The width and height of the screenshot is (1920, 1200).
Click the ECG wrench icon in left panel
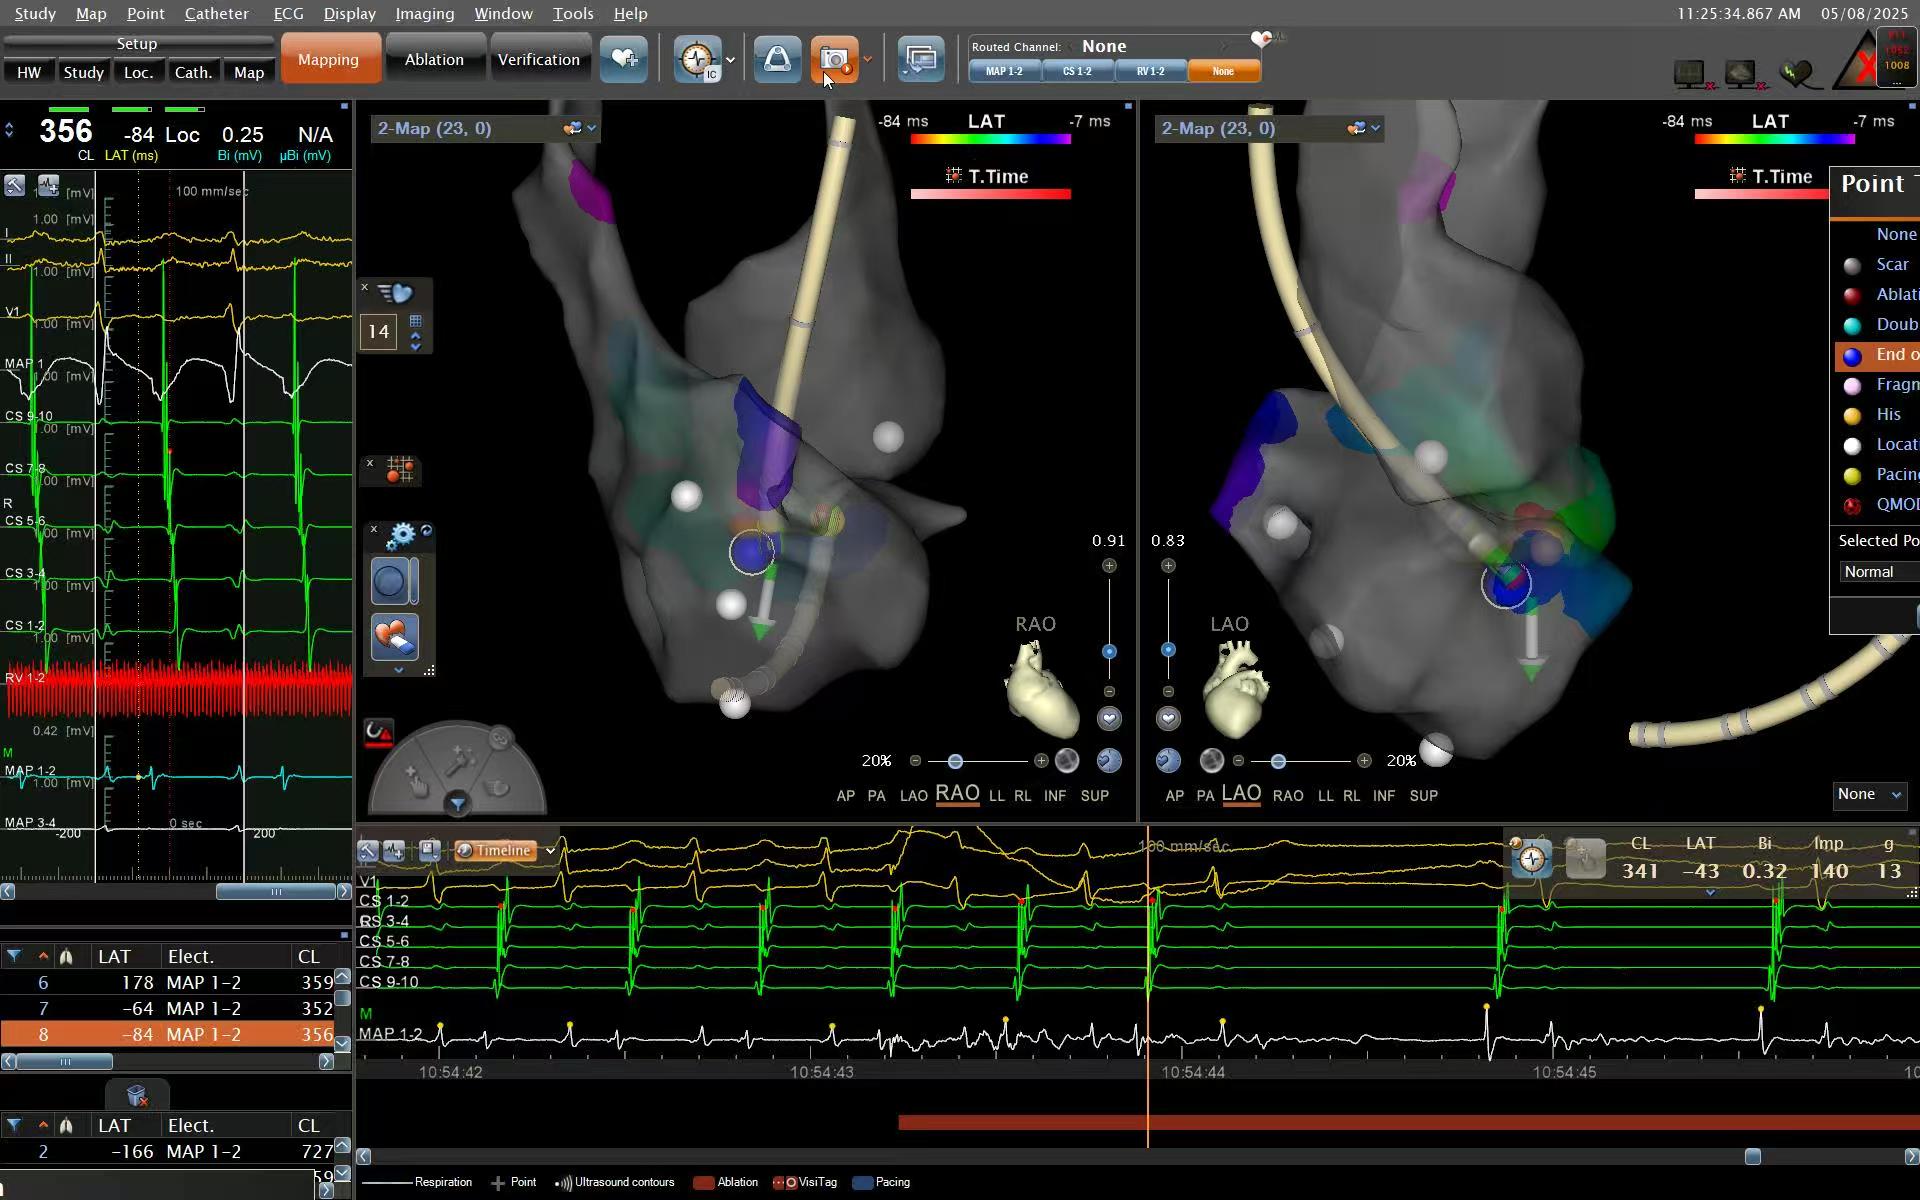pos(14,186)
